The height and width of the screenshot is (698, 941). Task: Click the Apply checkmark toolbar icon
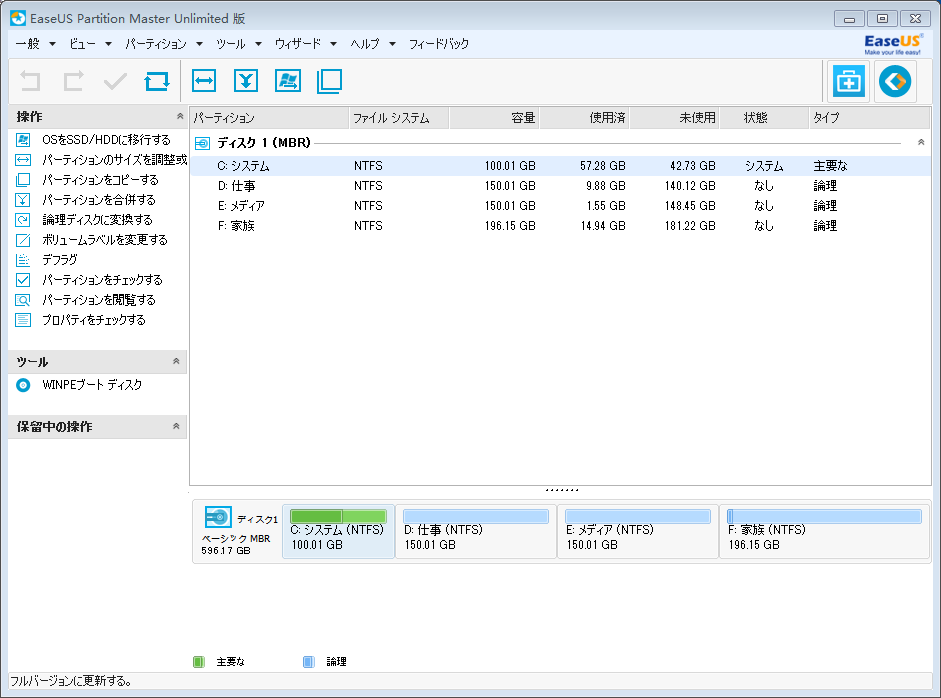pos(115,81)
